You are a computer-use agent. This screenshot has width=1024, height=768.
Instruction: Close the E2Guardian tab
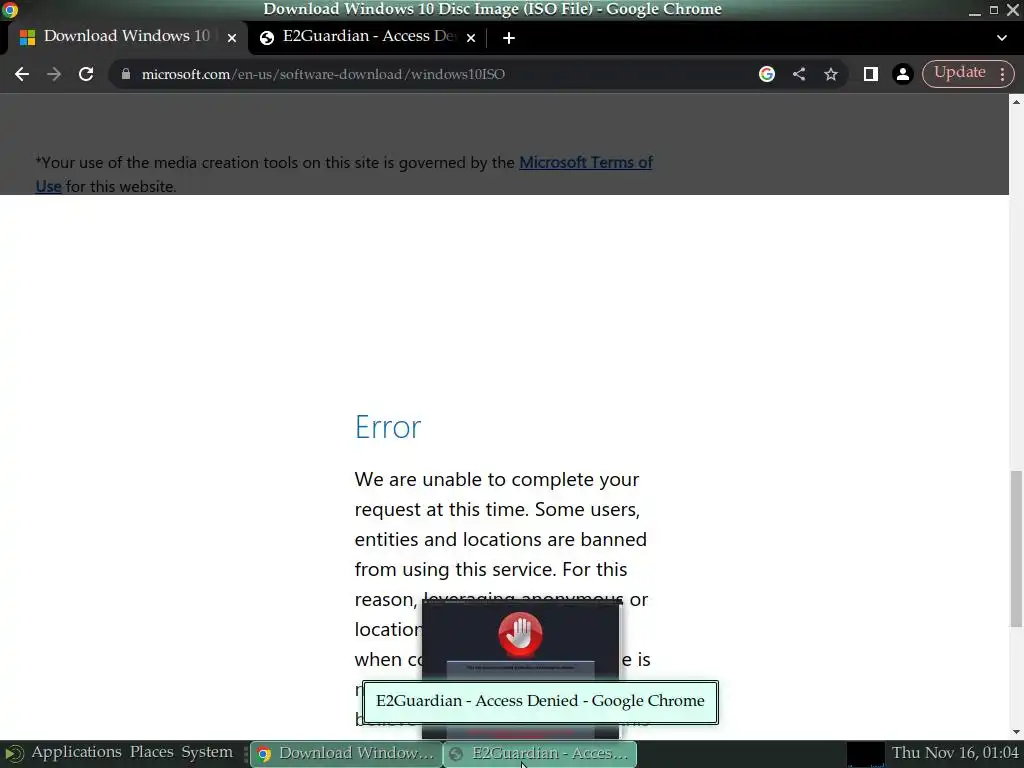point(471,38)
